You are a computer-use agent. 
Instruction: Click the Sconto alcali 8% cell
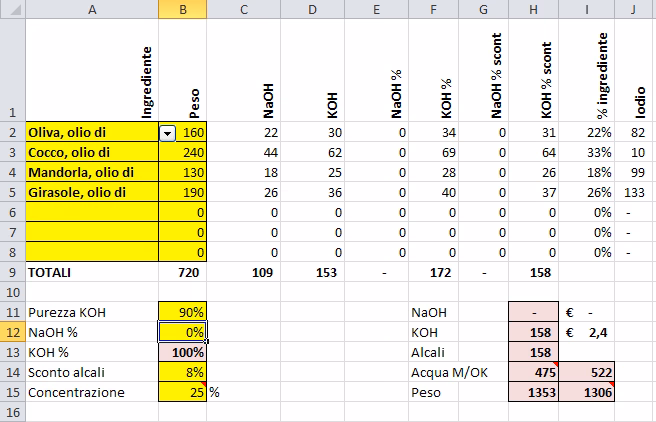(x=182, y=372)
